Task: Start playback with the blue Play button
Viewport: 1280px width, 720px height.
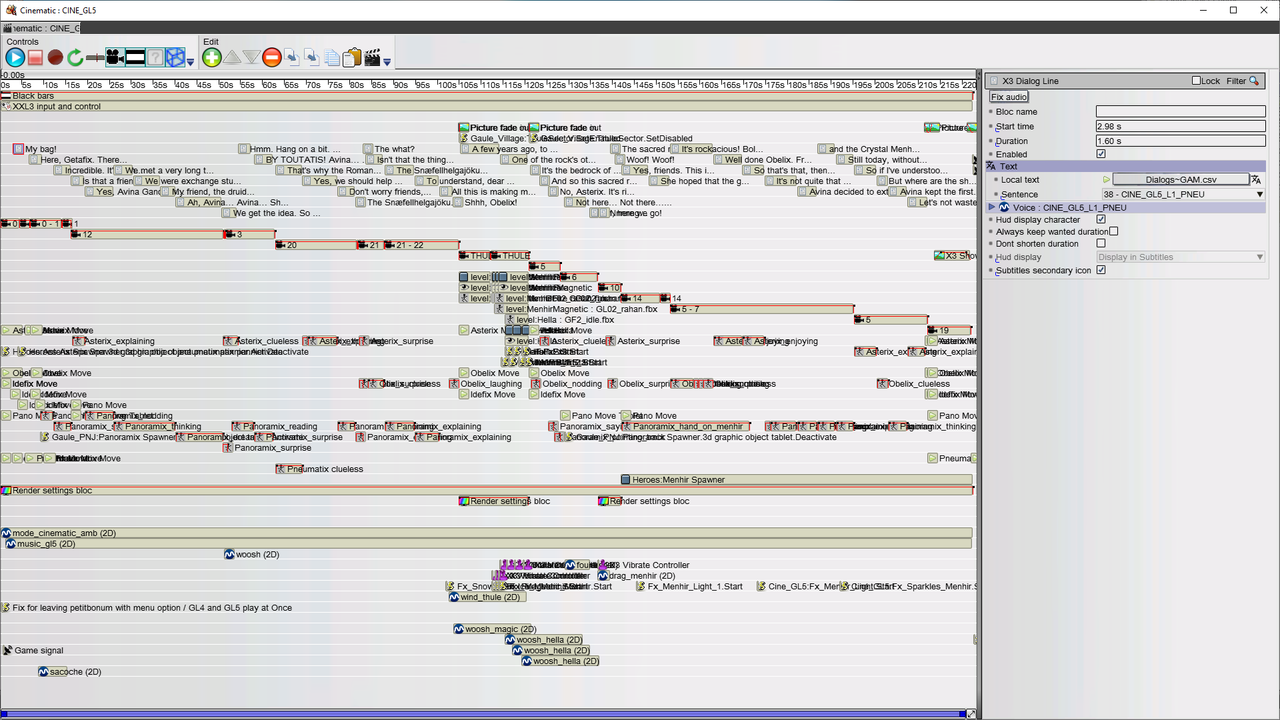Action: [x=15, y=58]
